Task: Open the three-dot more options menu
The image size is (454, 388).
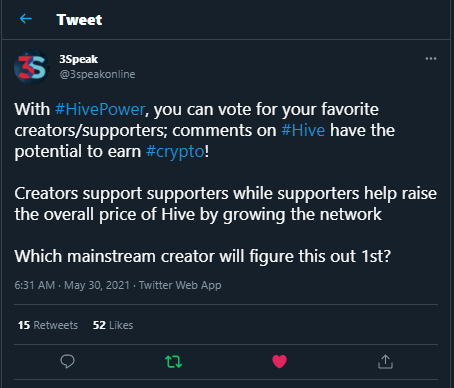Action: (431, 59)
